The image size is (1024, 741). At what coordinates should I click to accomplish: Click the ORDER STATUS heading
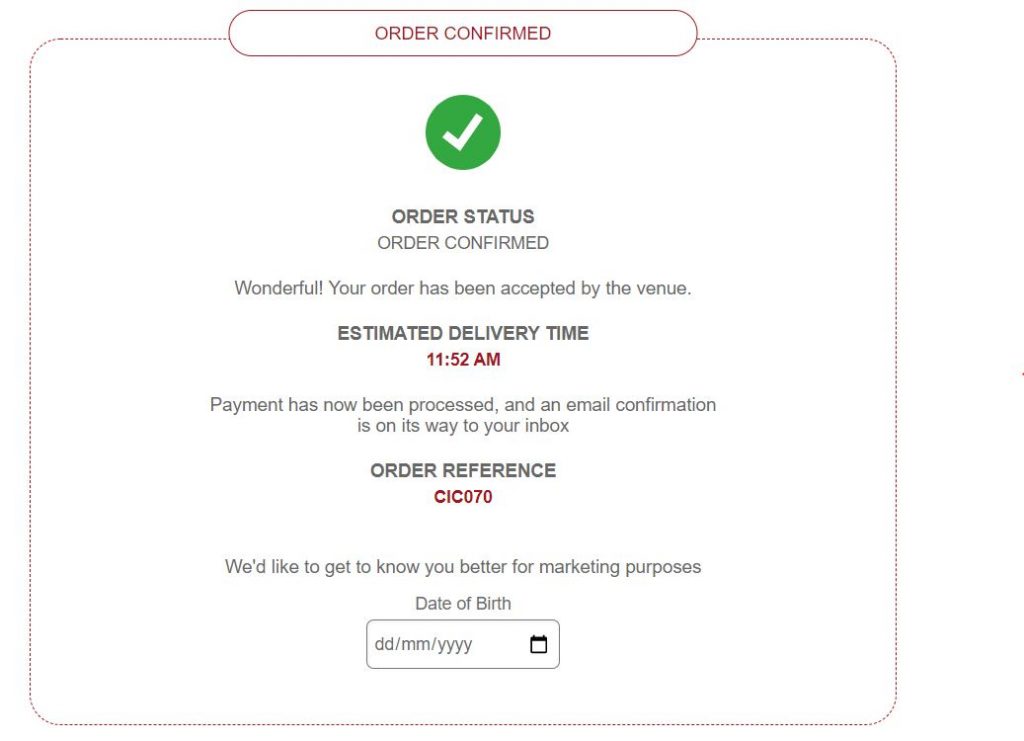pyautogui.click(x=463, y=217)
